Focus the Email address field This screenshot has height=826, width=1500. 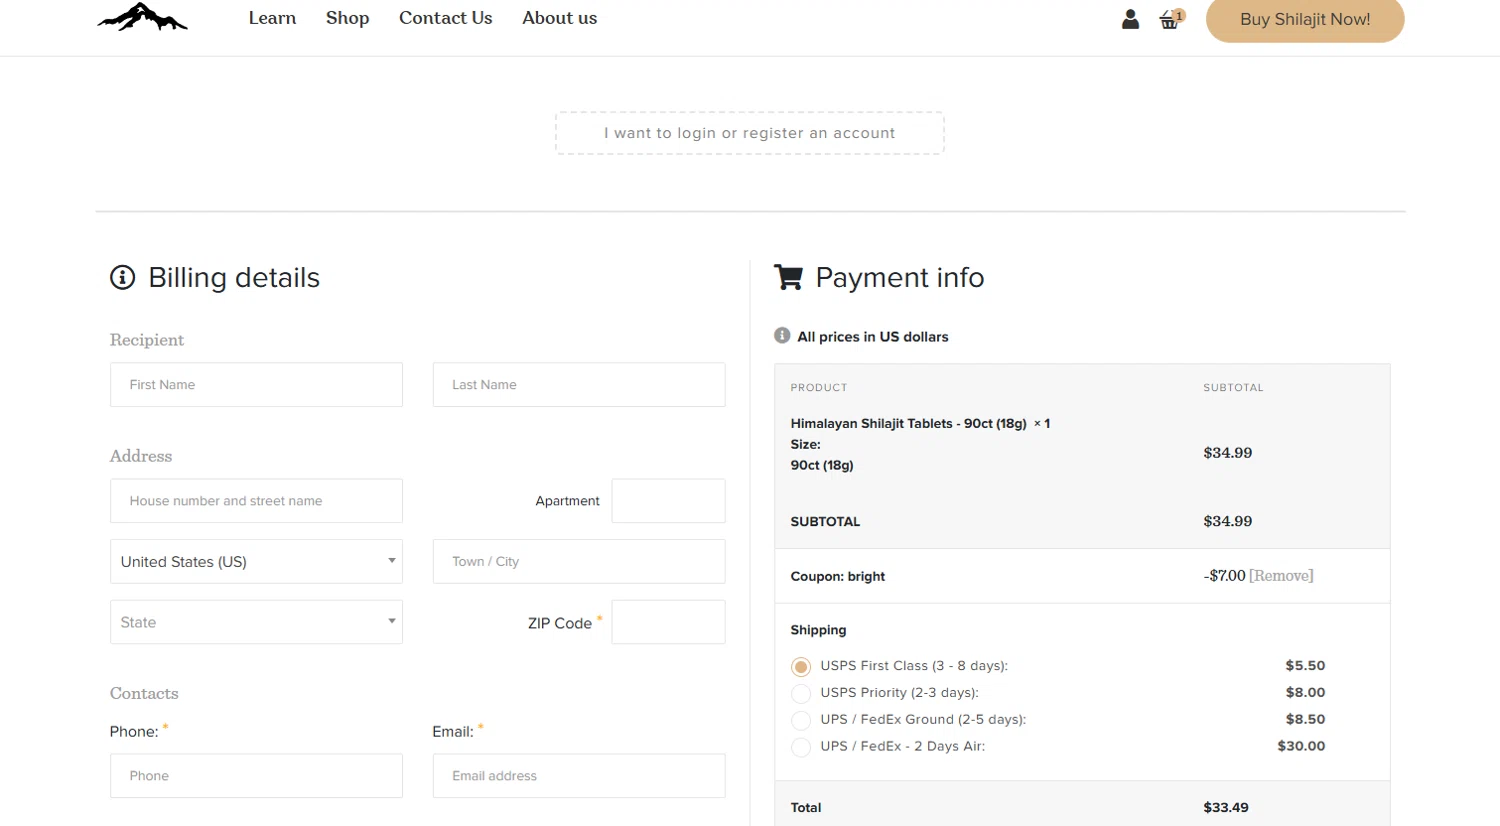click(x=579, y=776)
